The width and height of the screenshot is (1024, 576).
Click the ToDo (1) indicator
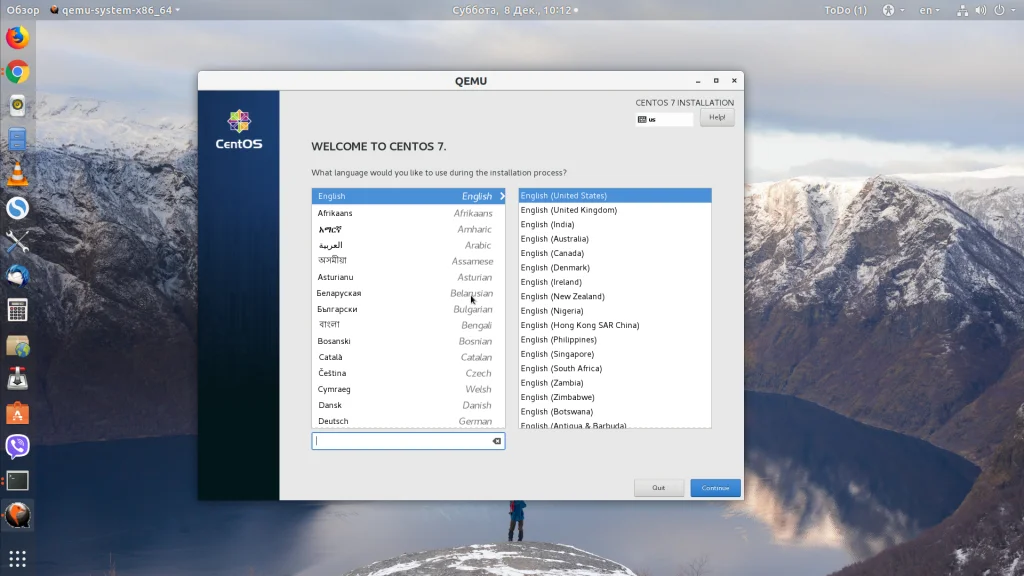tap(846, 10)
